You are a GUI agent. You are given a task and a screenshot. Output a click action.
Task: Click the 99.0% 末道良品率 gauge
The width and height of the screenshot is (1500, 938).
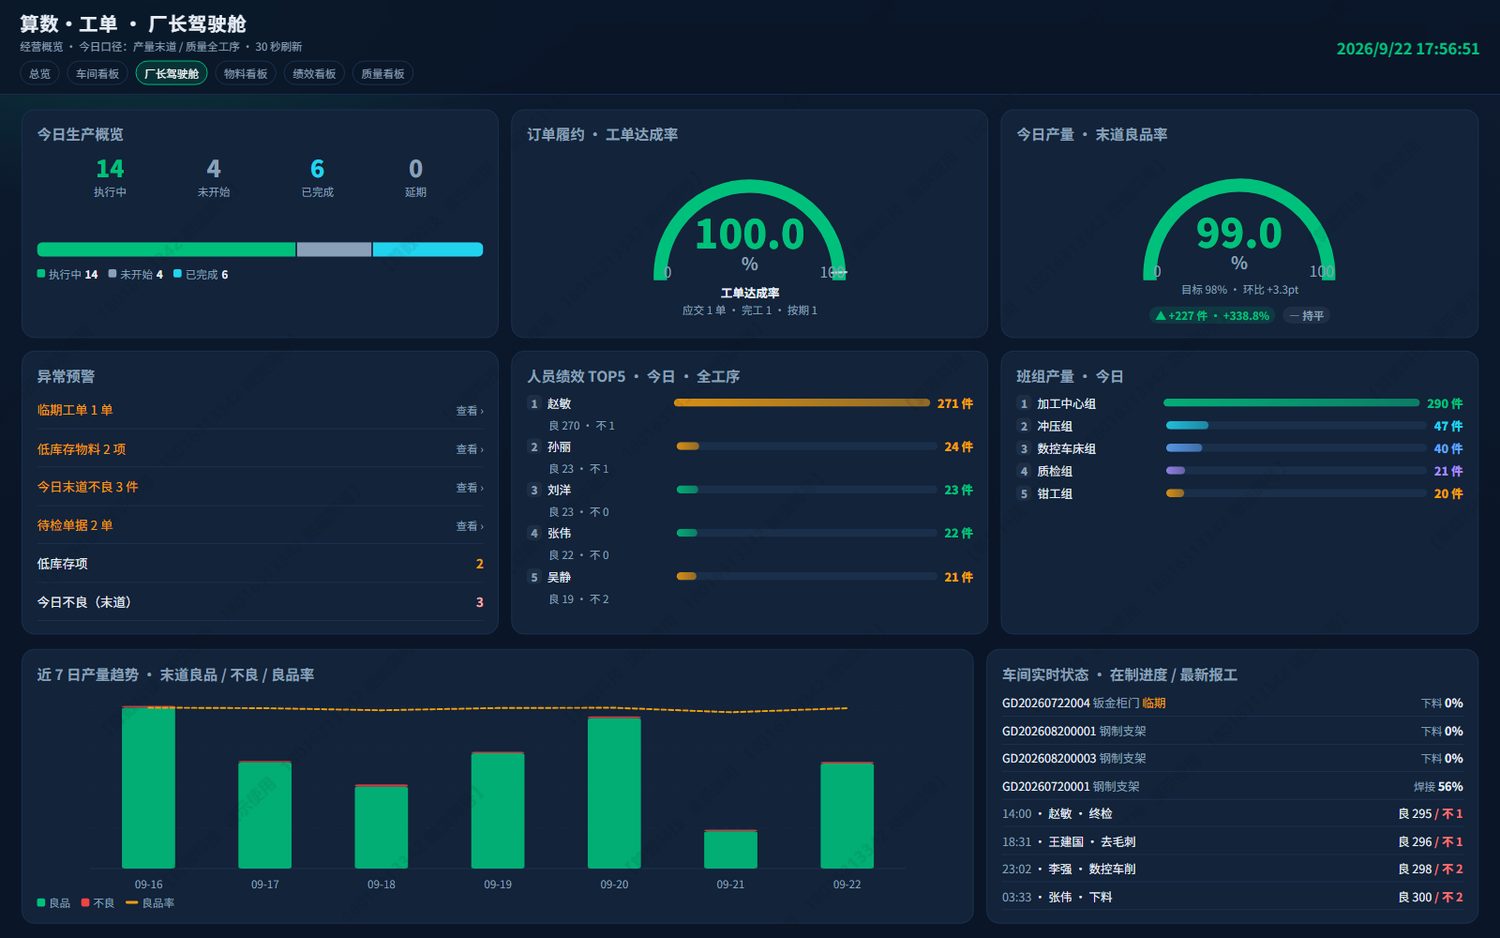point(1239,232)
